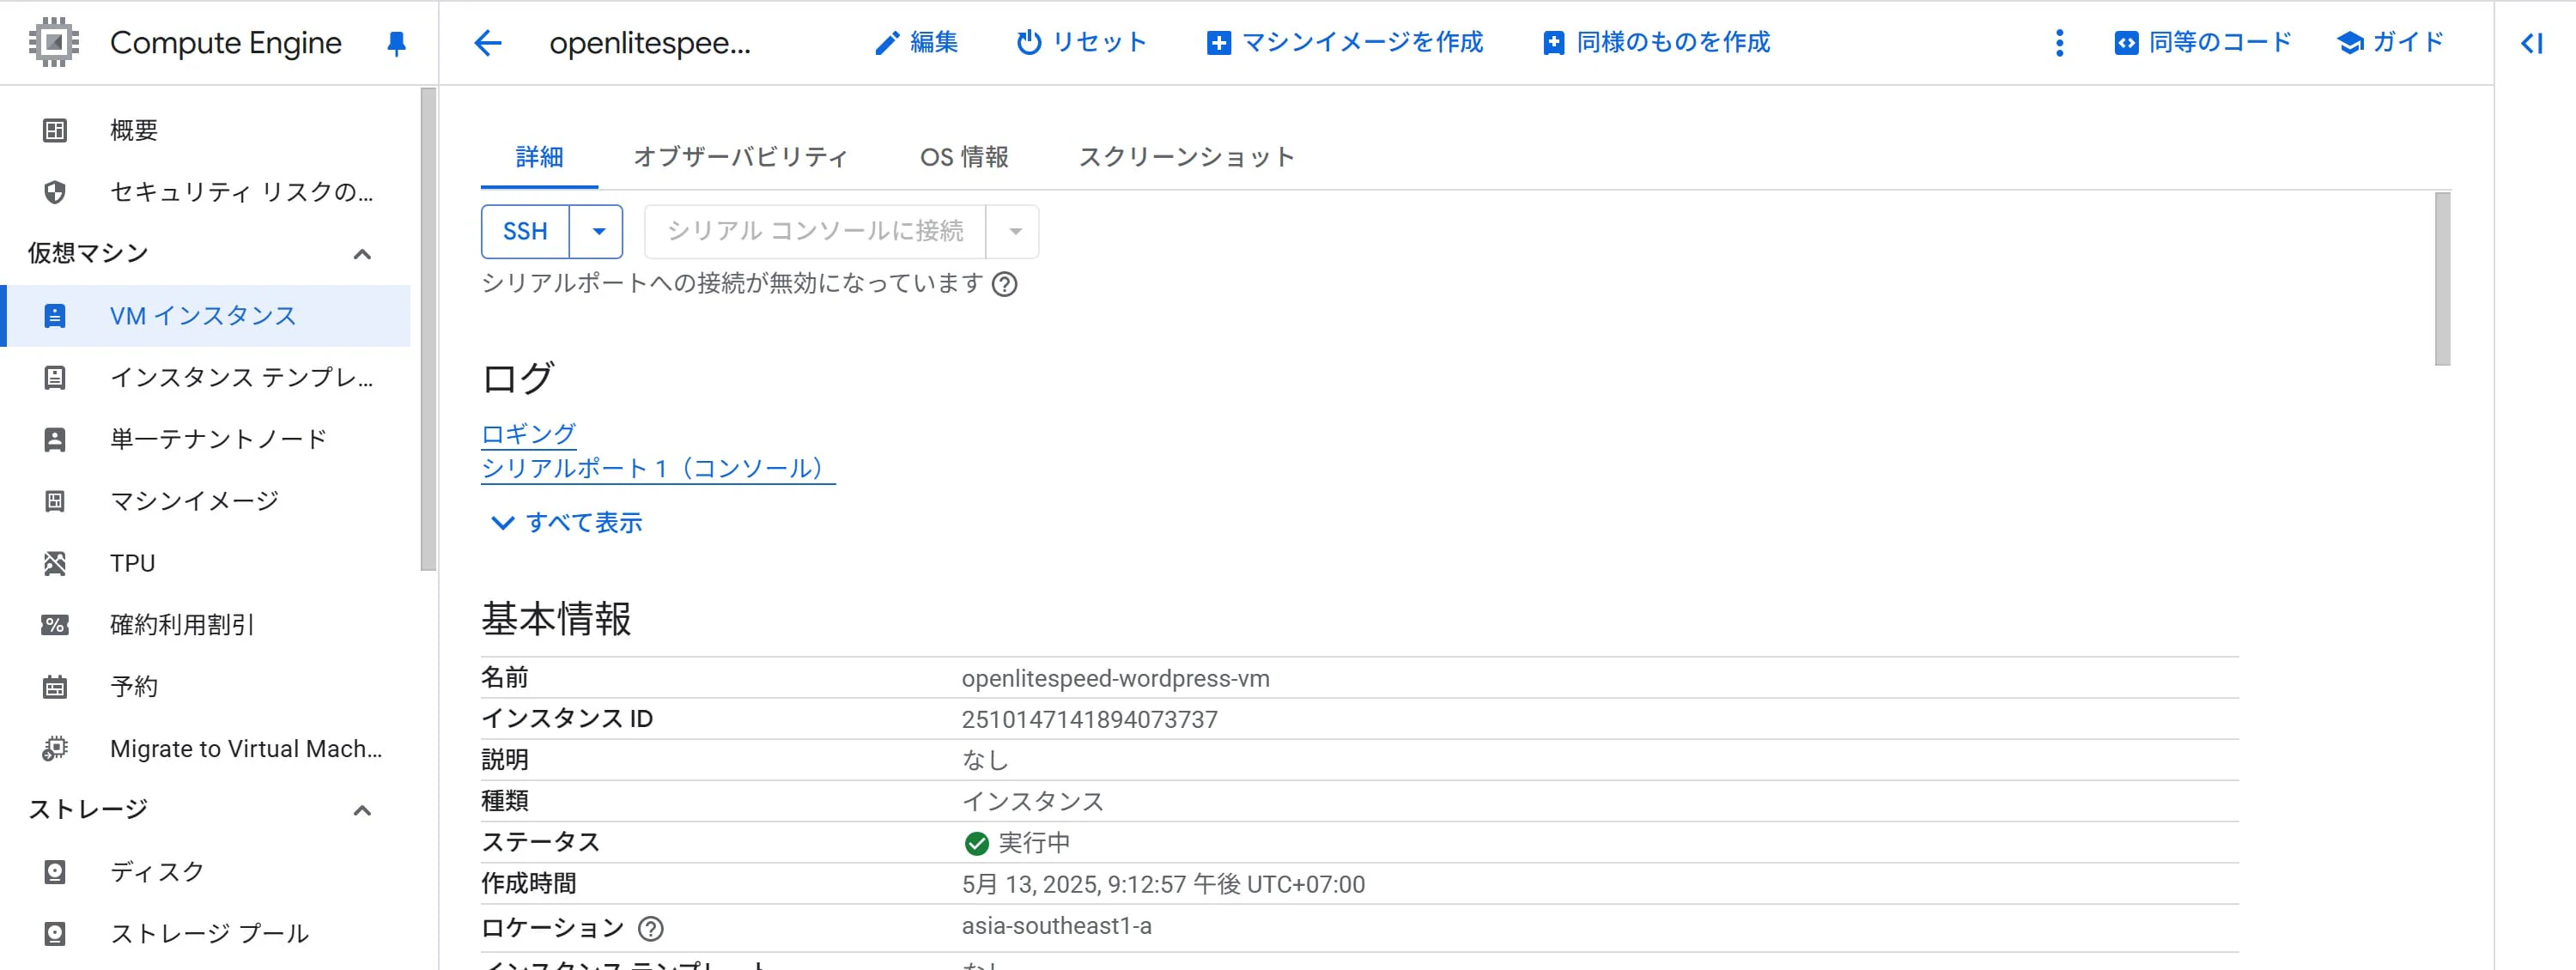Click the gear-chip icon beside Migrate to Virtual

tap(55, 749)
